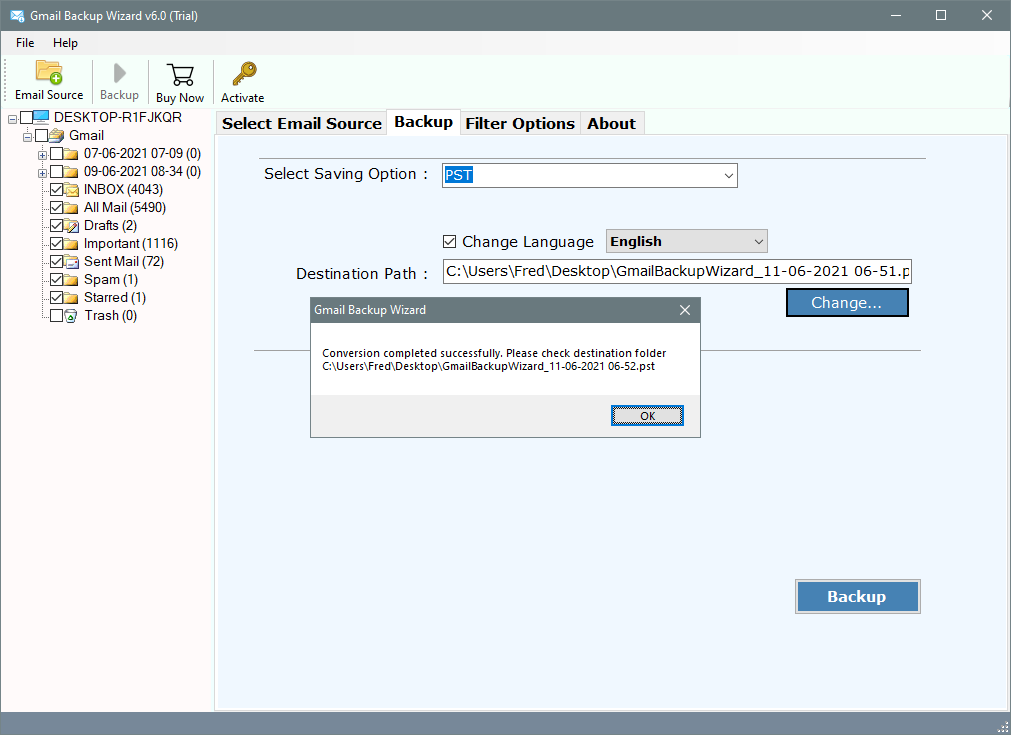Image resolution: width=1011 pixels, height=735 pixels.
Task: Open the English language dropdown
Action: click(758, 242)
